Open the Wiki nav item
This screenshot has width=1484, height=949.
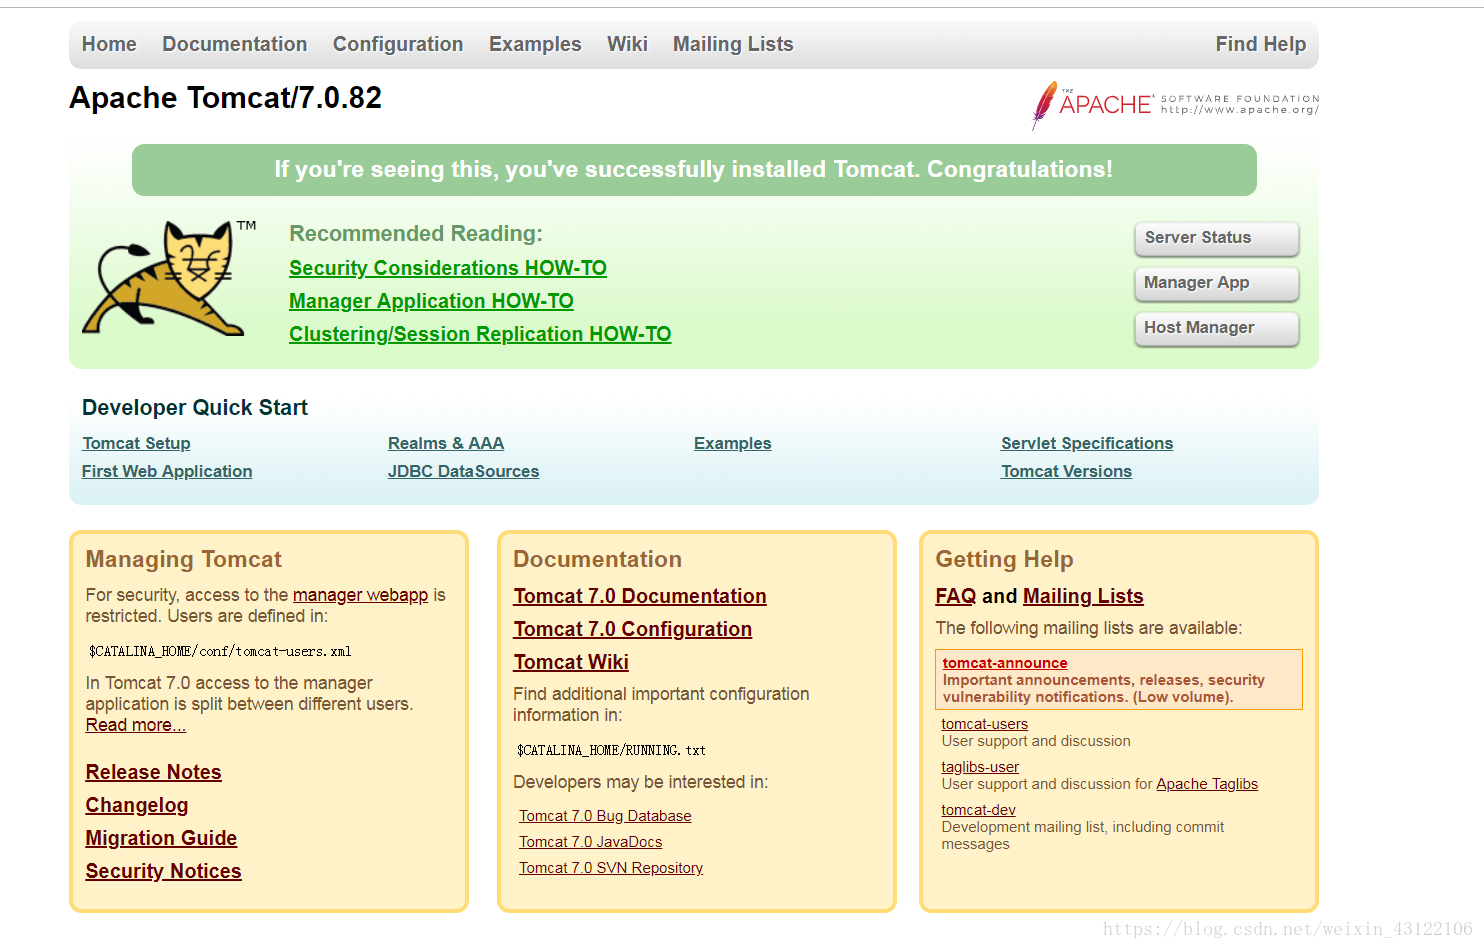pyautogui.click(x=627, y=44)
